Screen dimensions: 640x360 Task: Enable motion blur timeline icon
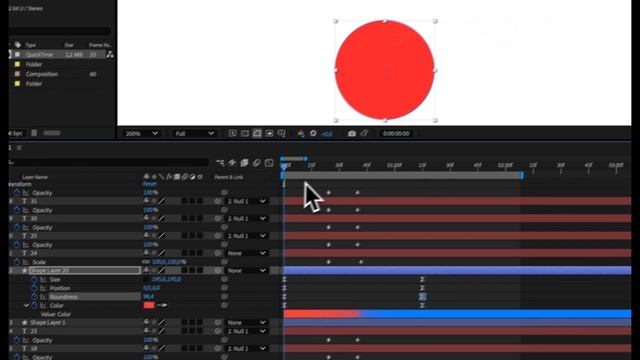click(256, 163)
